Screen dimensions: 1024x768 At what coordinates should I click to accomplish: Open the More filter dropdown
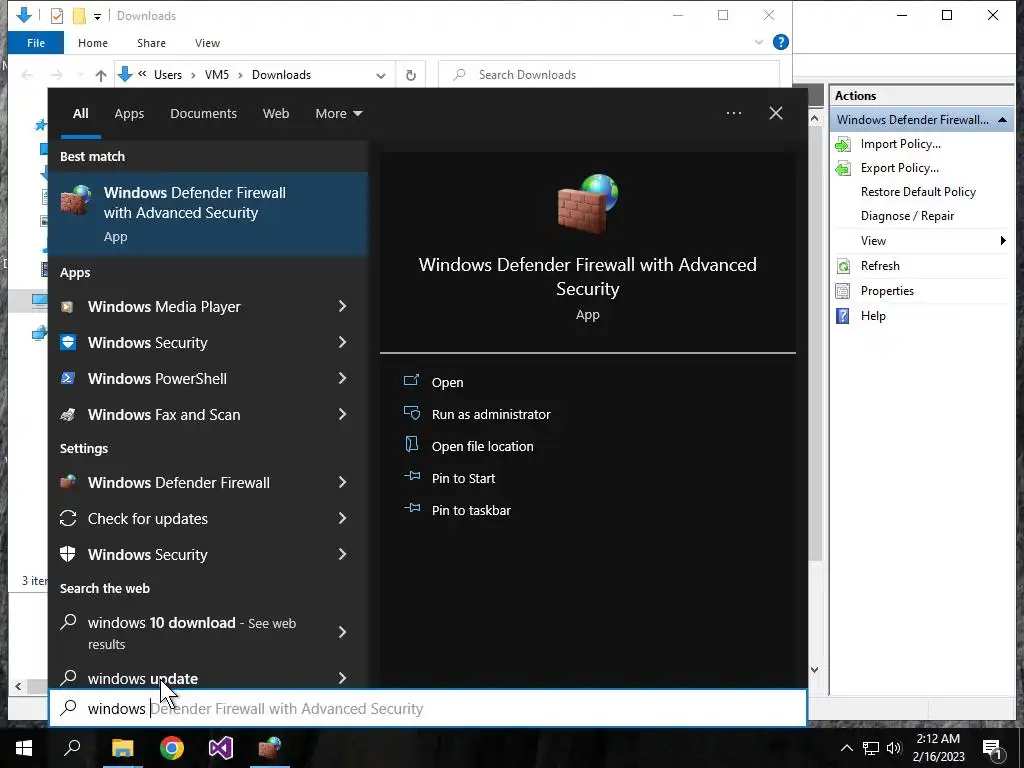pyautogui.click(x=338, y=114)
